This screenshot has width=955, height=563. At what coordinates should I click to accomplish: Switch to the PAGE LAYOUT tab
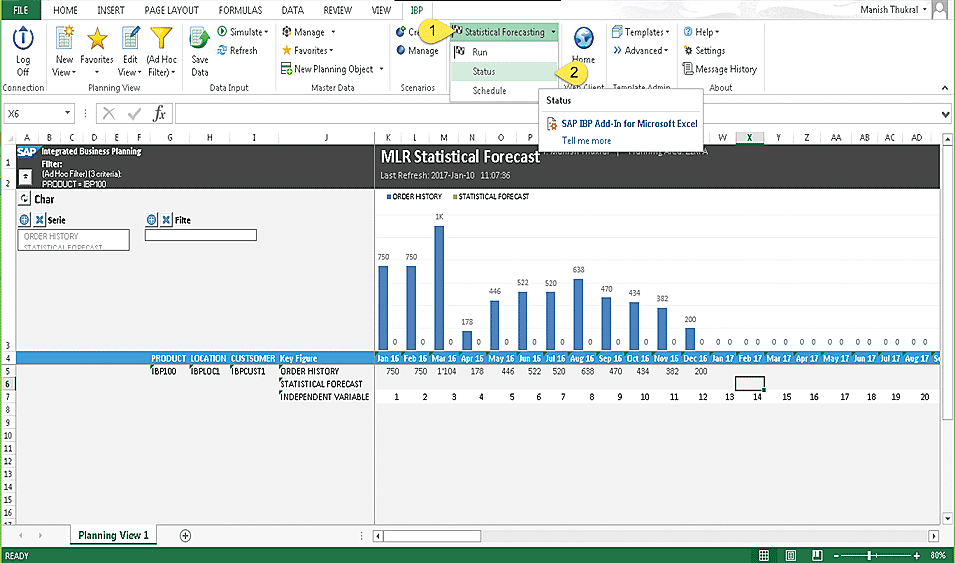(x=172, y=10)
